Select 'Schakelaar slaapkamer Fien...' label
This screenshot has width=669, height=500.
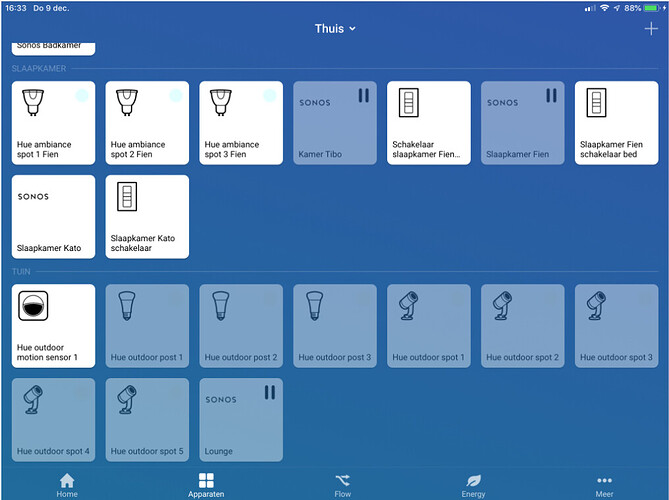tap(426, 149)
